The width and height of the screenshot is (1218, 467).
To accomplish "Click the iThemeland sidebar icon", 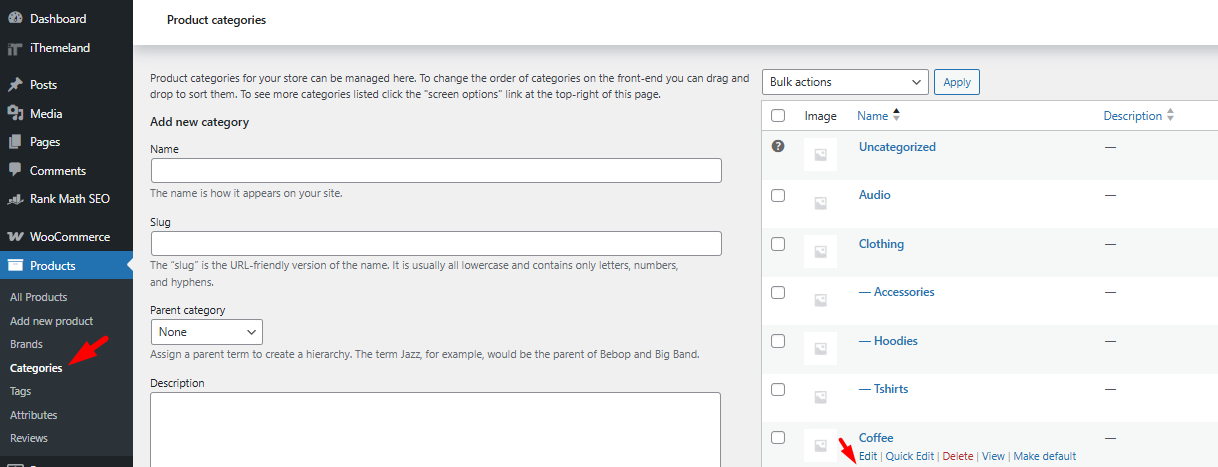I will tap(15, 48).
